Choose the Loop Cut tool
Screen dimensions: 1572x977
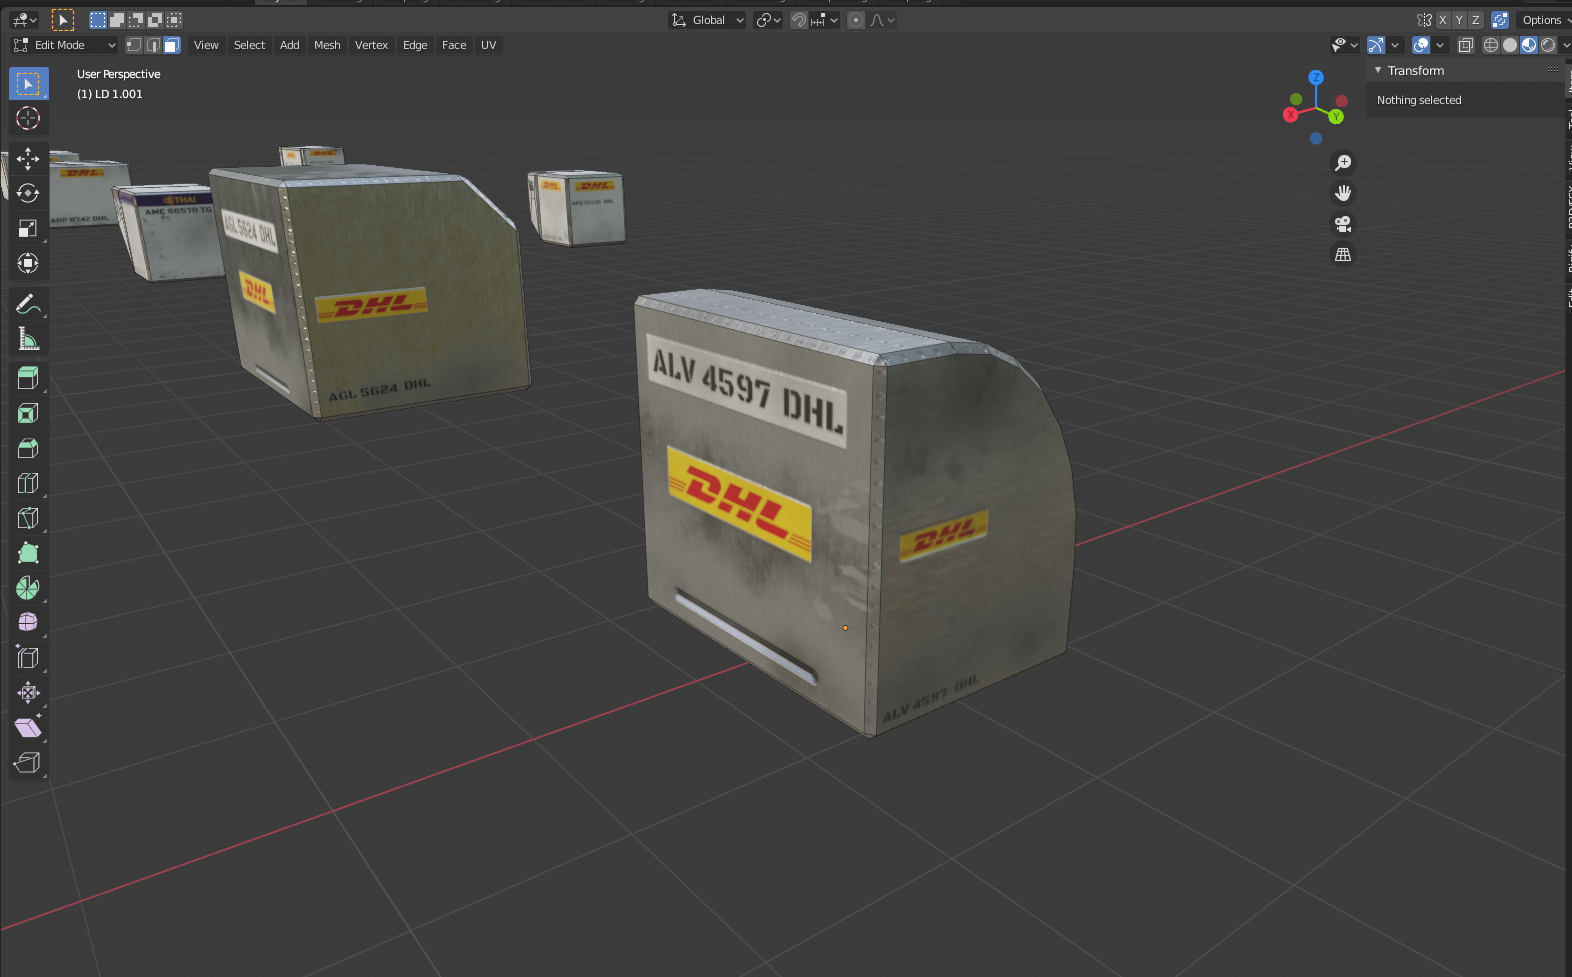point(28,483)
